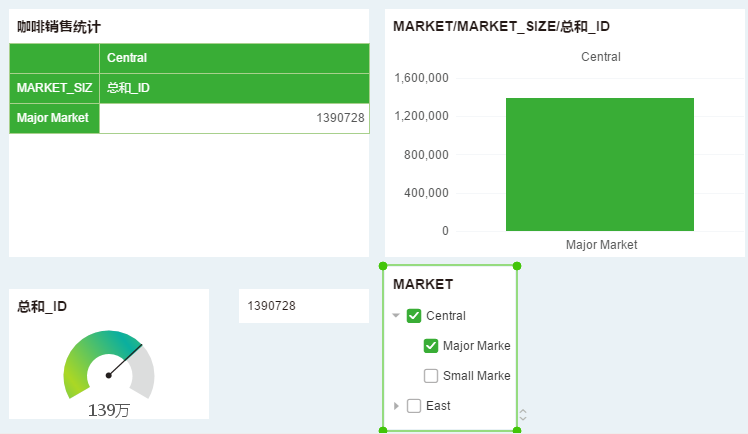The image size is (748, 434).
Task: Uncheck the Central checkbox
Action: click(x=414, y=316)
